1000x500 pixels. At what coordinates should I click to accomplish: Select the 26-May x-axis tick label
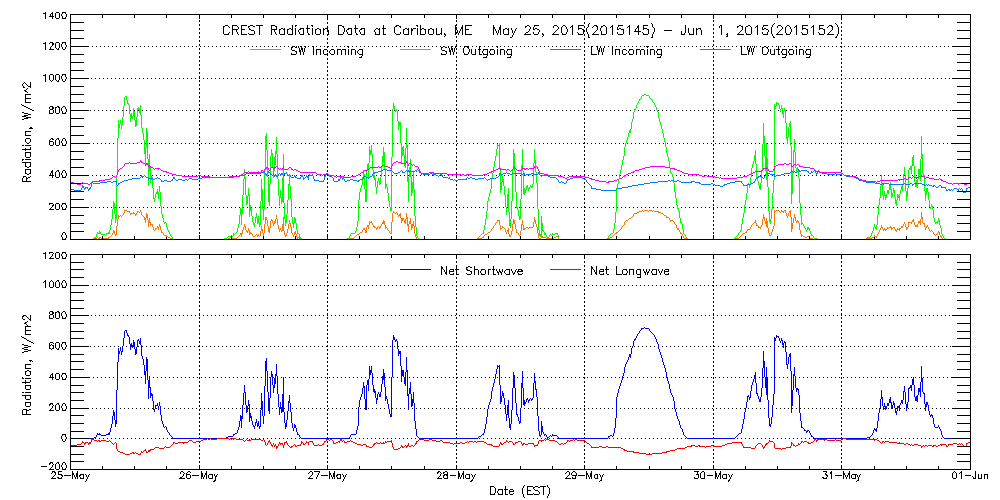(200, 476)
